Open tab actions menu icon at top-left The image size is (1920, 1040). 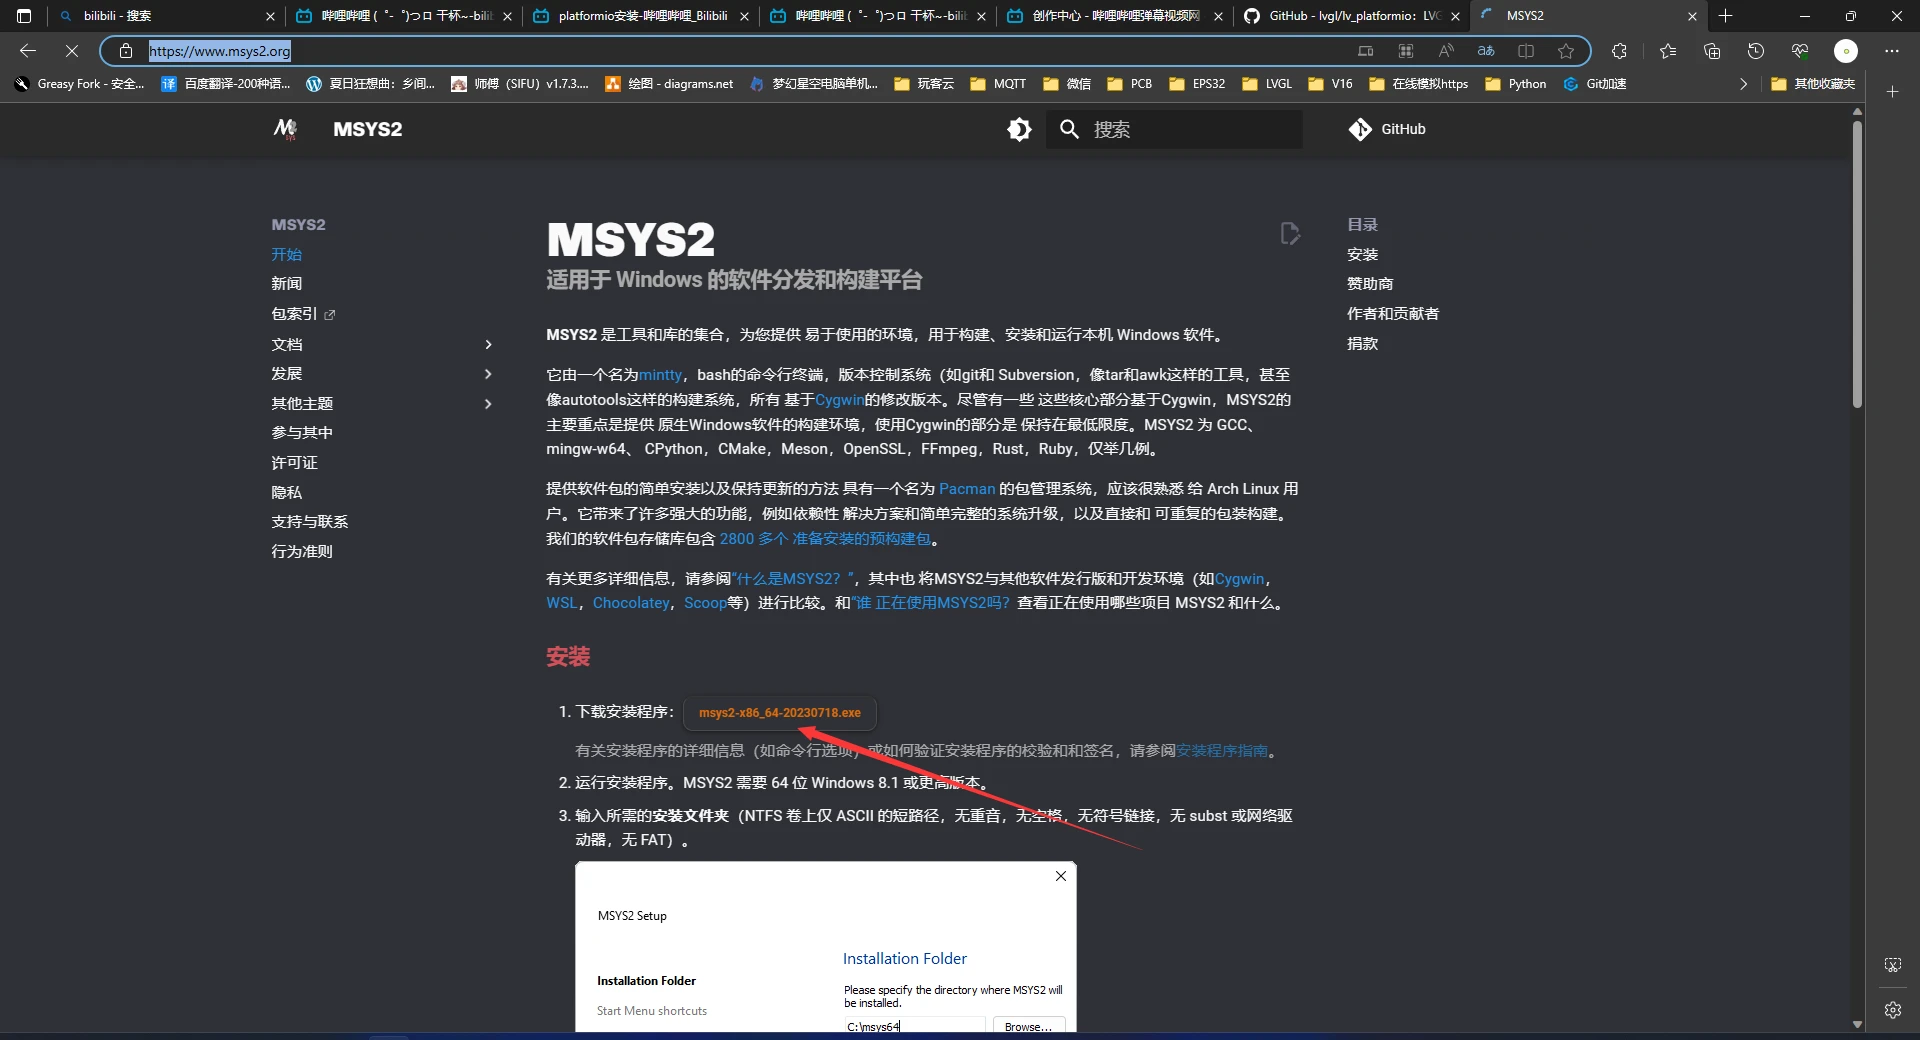click(x=24, y=16)
